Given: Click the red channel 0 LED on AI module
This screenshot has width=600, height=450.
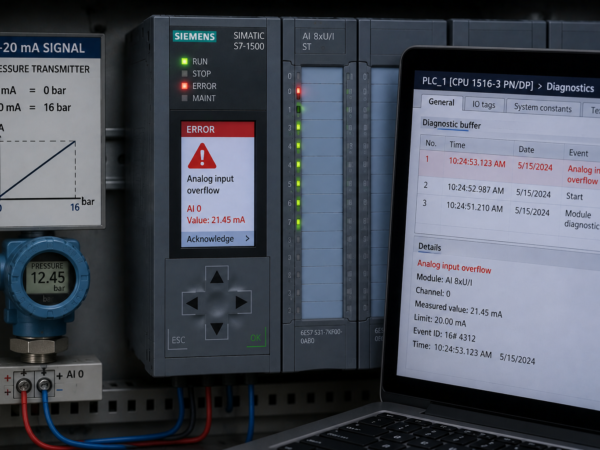Looking at the screenshot, I should [x=298, y=91].
